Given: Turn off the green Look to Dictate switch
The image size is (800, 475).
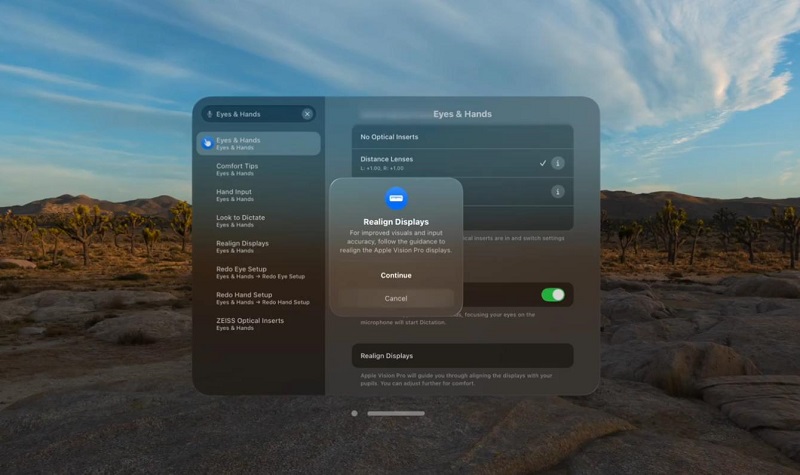Looking at the screenshot, I should coord(553,295).
